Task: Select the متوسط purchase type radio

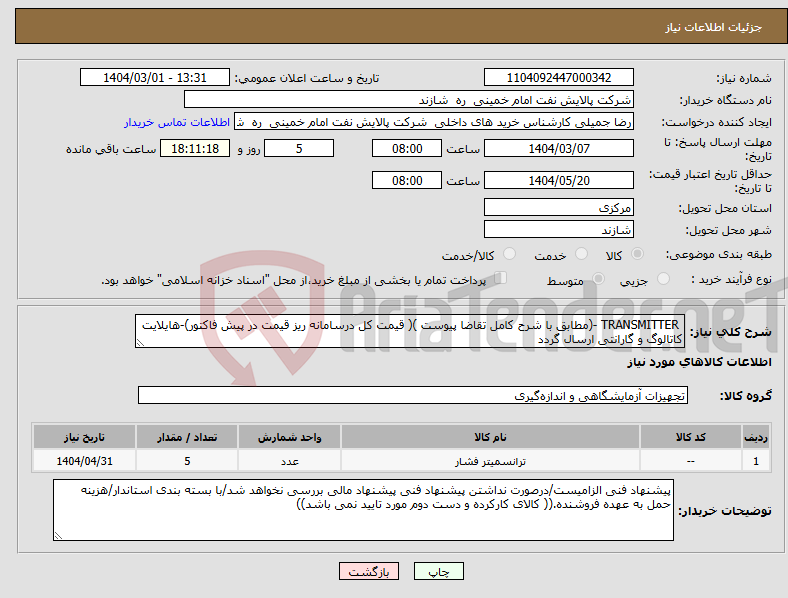Action: (x=598, y=278)
